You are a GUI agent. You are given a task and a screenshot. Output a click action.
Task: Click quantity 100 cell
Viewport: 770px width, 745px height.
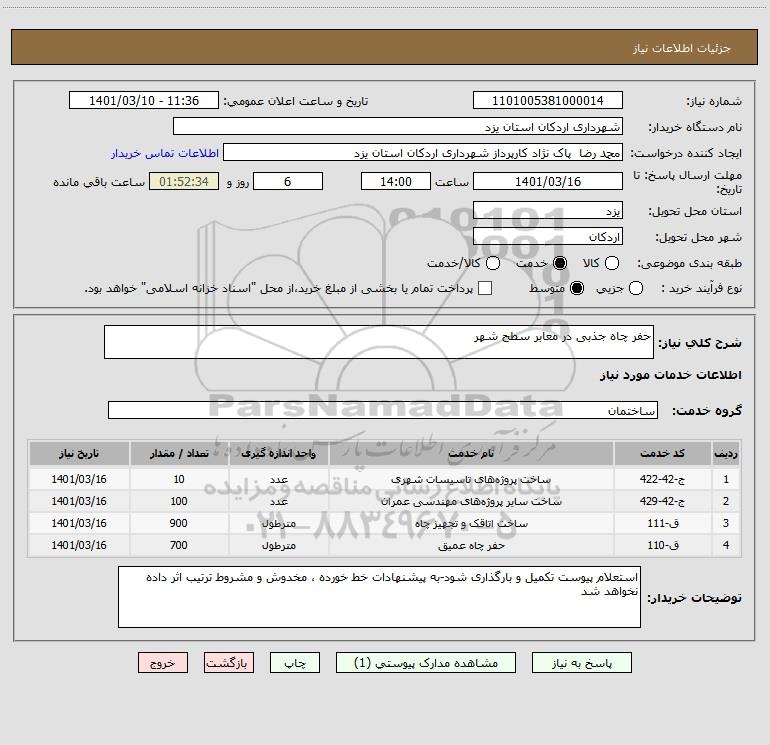tap(179, 501)
